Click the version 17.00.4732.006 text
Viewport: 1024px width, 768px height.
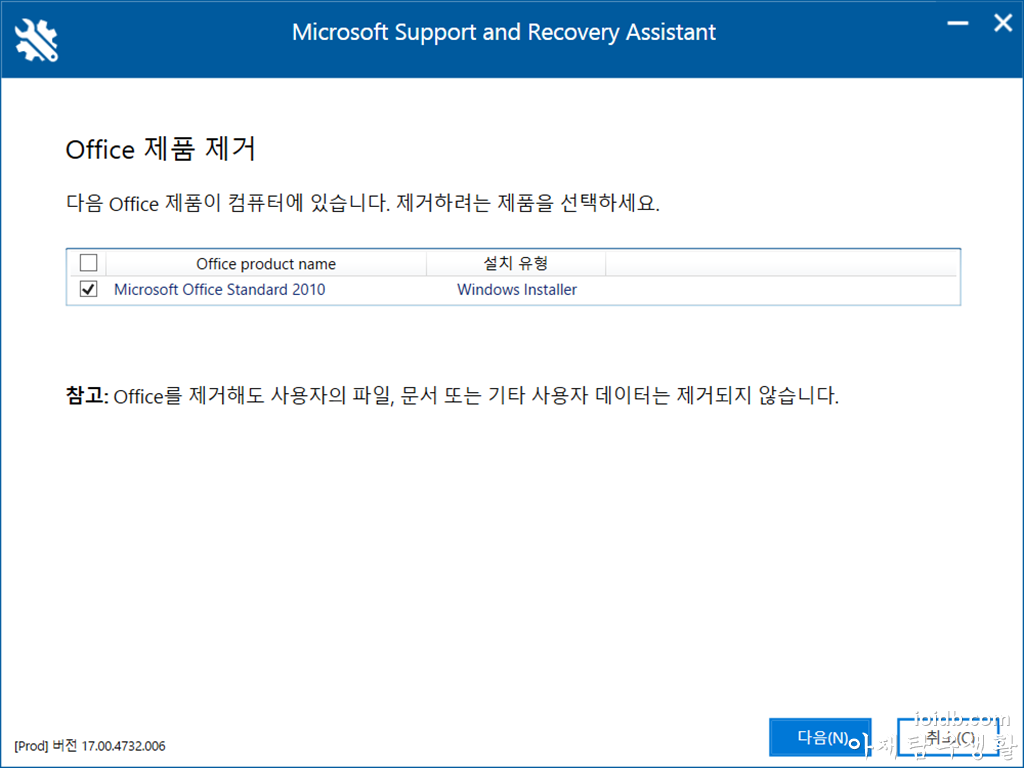point(89,746)
